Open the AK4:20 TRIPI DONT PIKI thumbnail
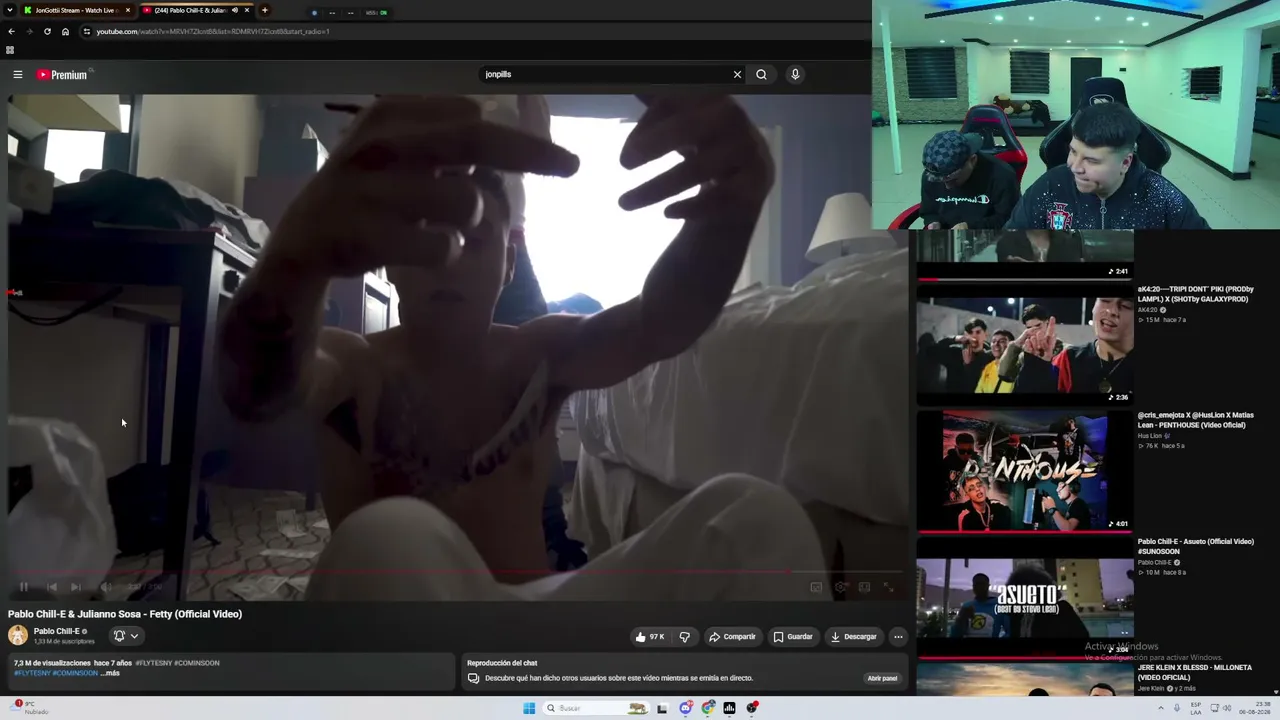Image resolution: width=1280 pixels, height=720 pixels. tap(1025, 345)
